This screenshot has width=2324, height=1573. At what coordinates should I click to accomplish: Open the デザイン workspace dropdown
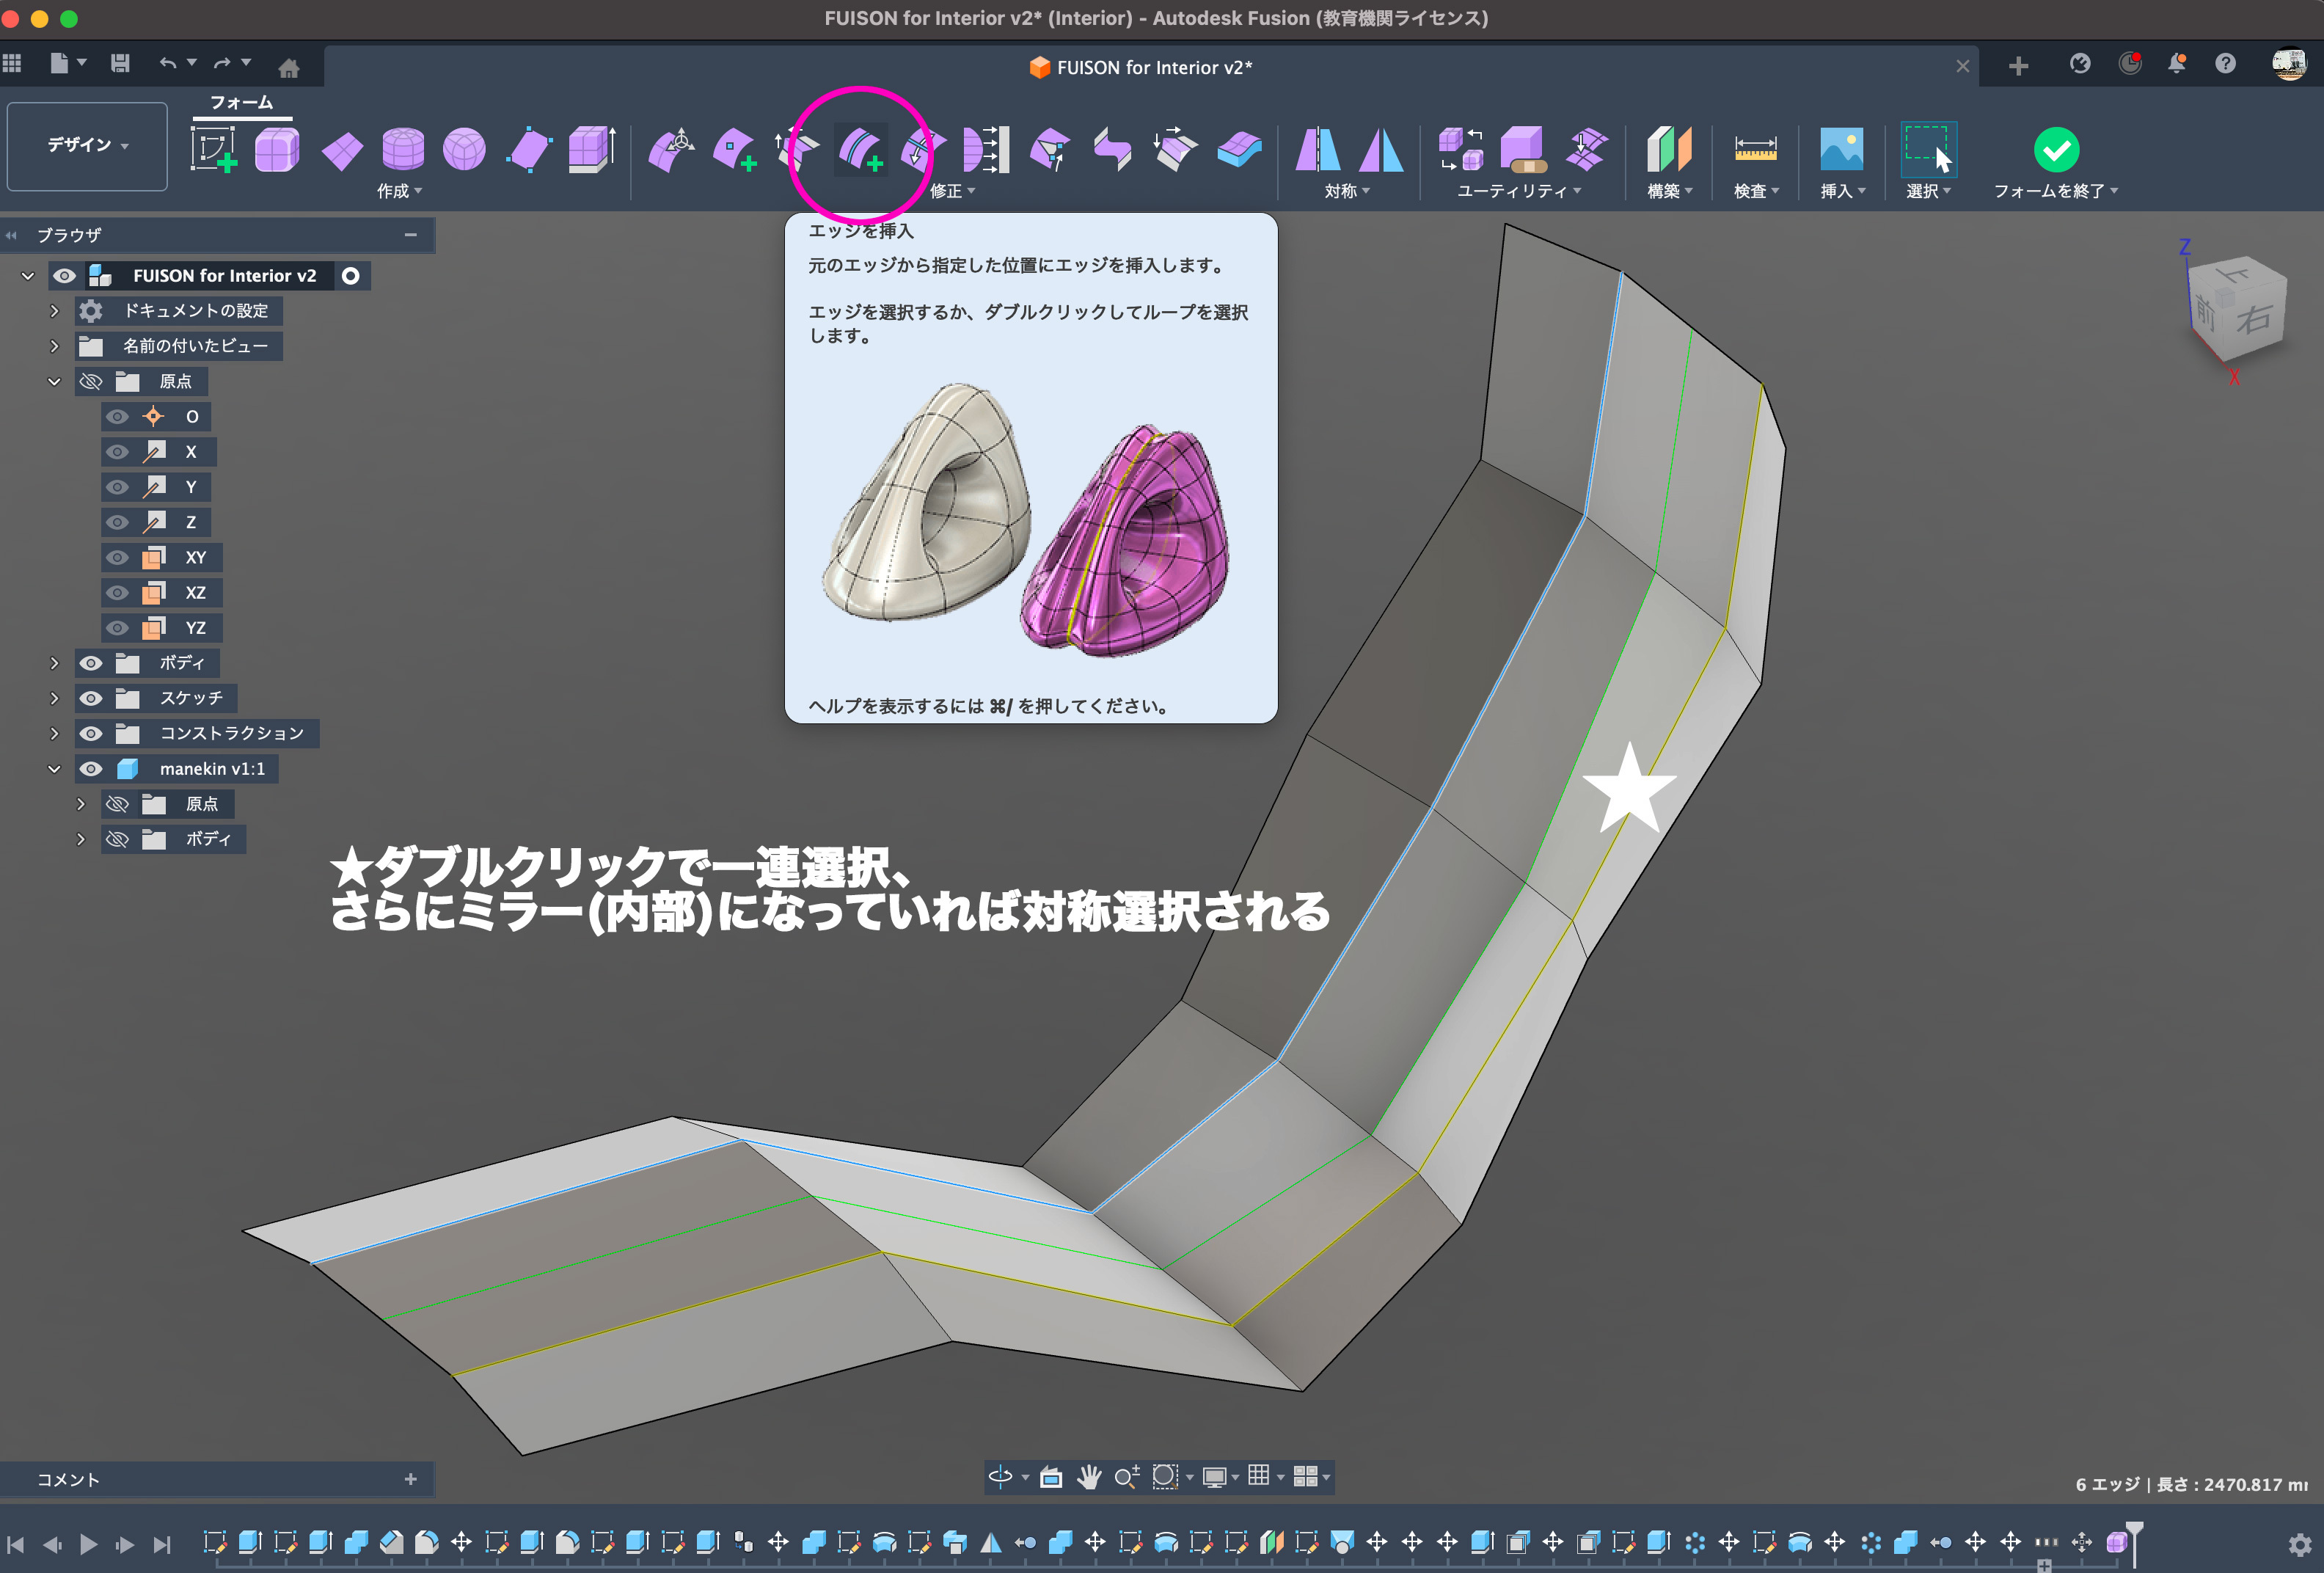87,146
